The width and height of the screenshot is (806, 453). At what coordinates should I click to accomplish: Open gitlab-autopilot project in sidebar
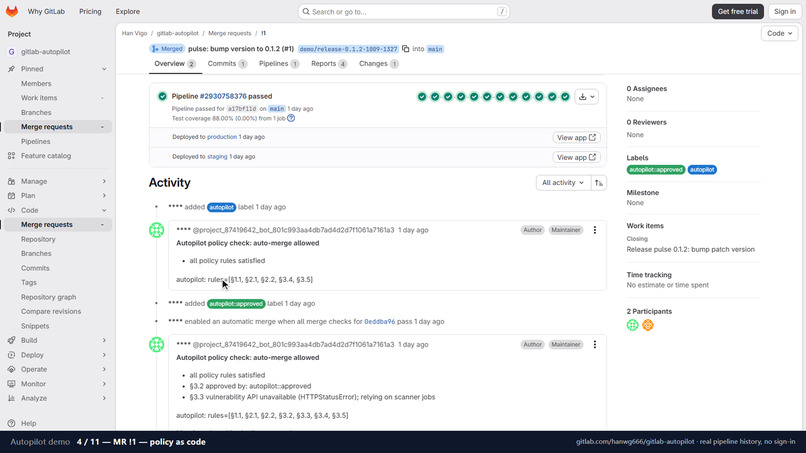57,52
